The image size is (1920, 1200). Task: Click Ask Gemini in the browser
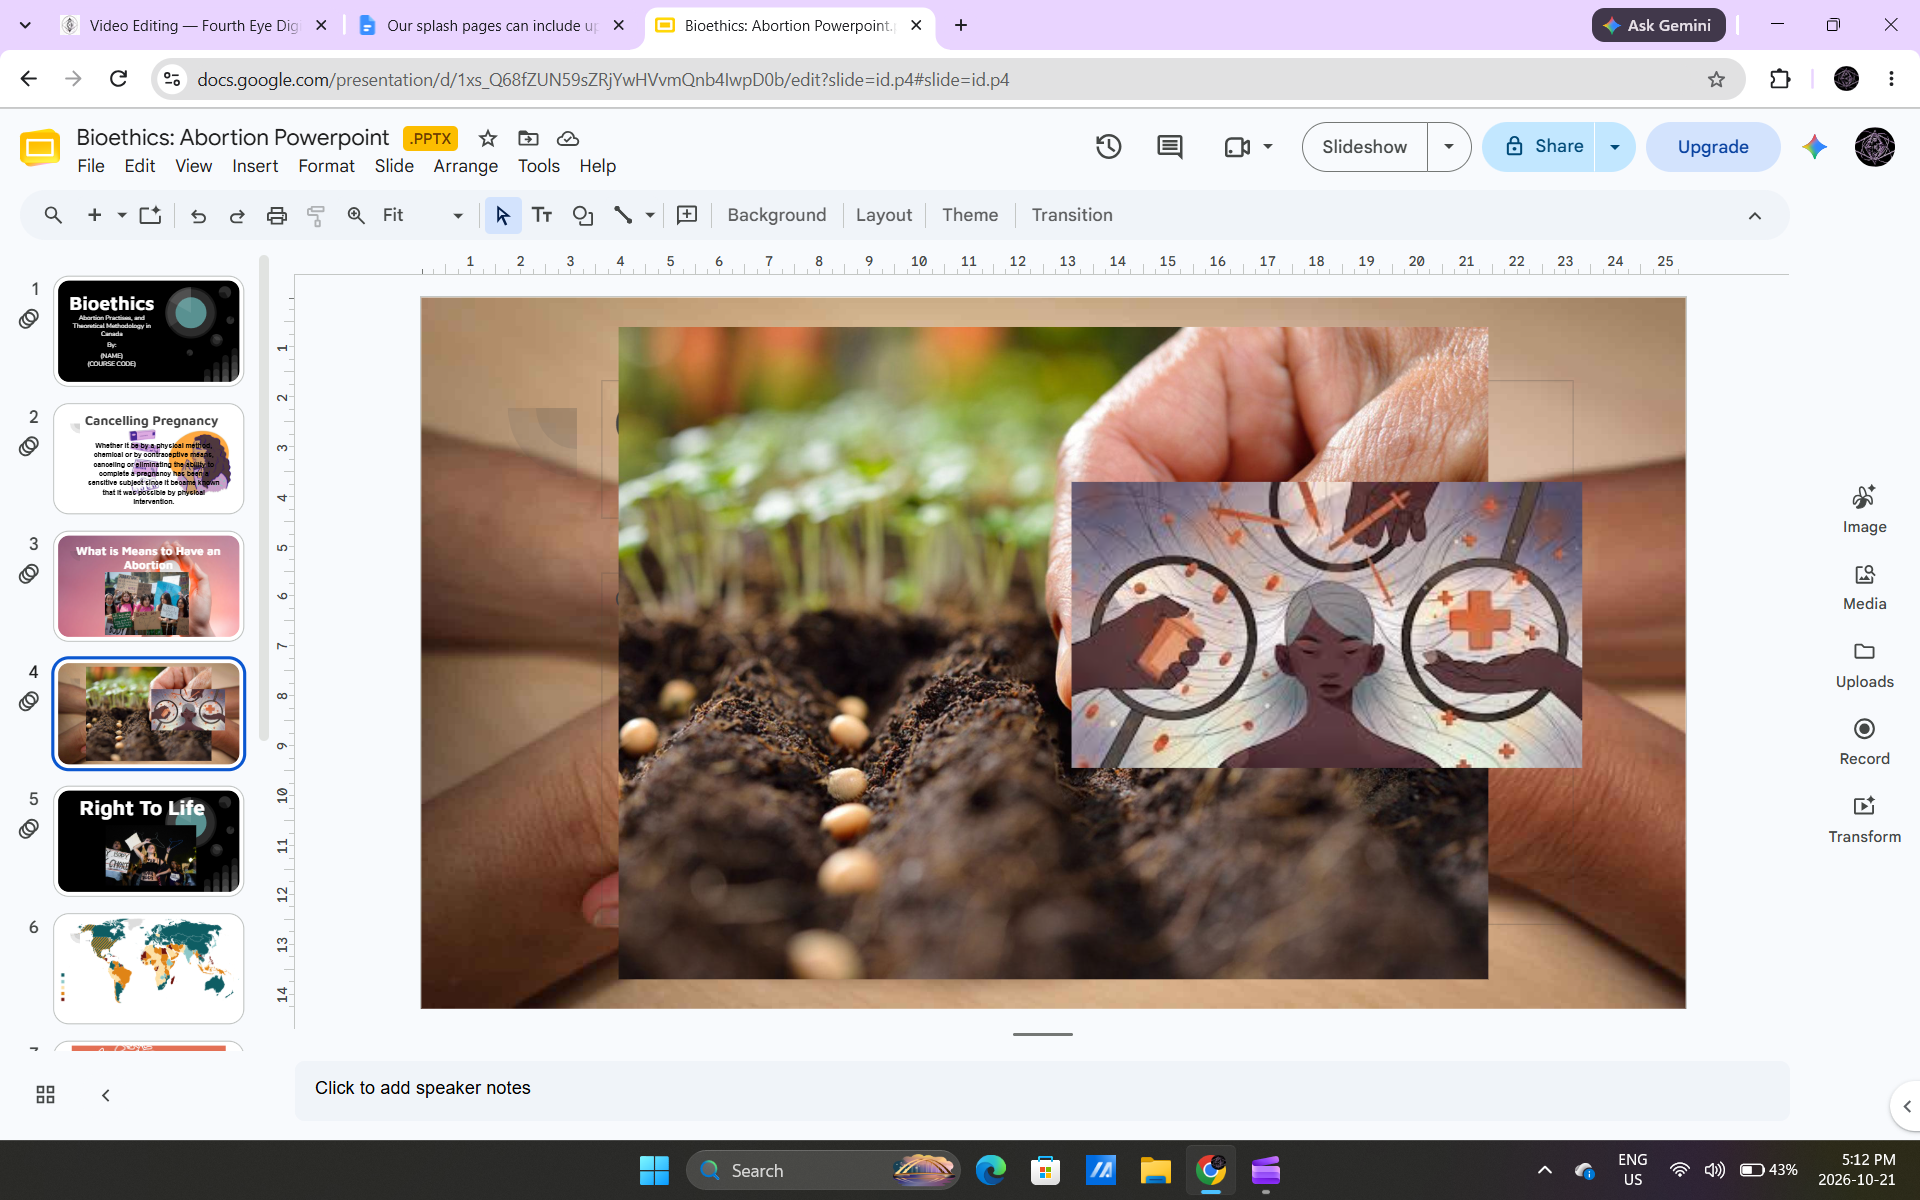click(1658, 25)
